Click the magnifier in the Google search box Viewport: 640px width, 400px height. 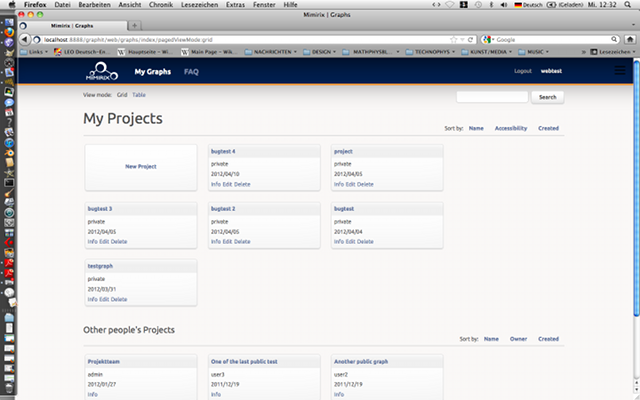(614, 40)
